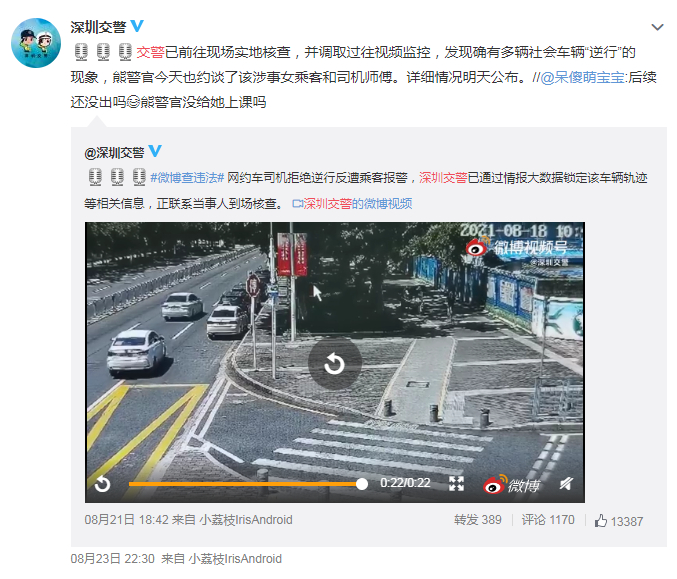Click 转发 389 to repost
This screenshot has width=677, height=579.
tap(478, 520)
